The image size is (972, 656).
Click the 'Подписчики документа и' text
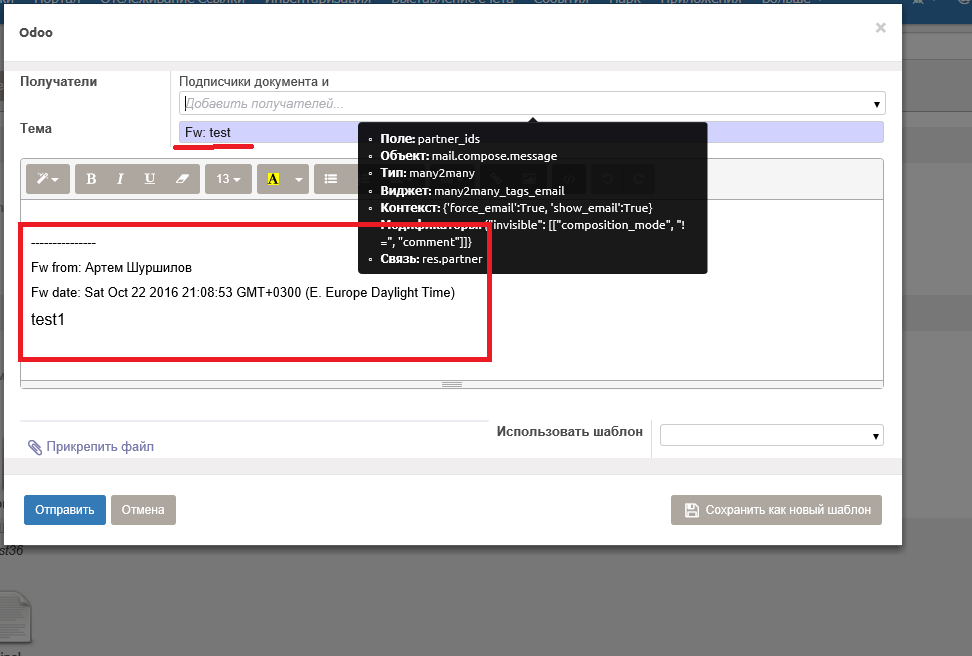(x=254, y=81)
